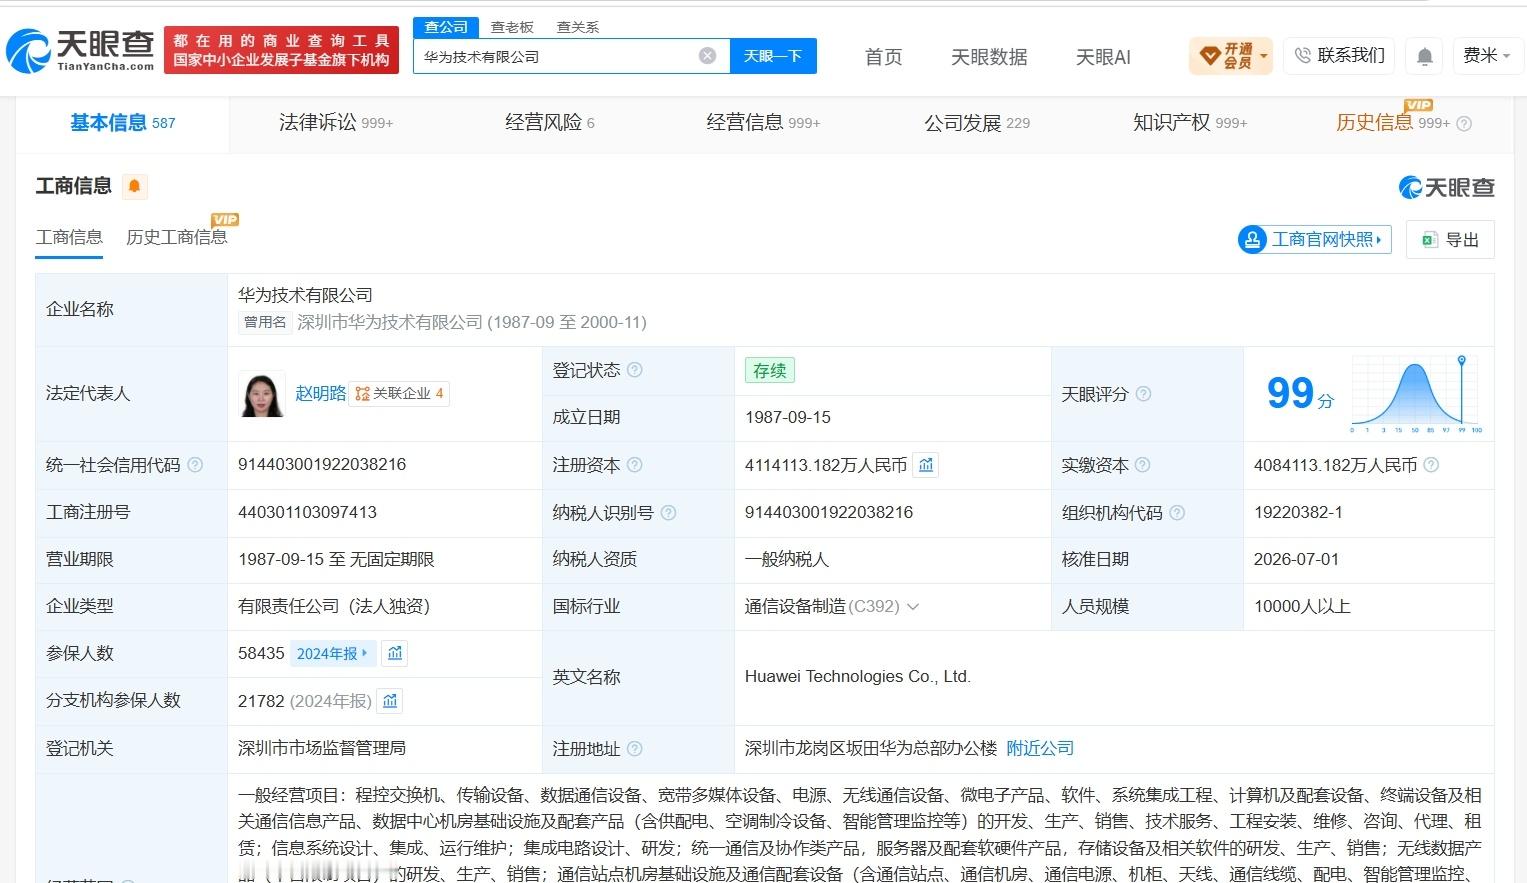The width and height of the screenshot is (1527, 883).
Task: Click the orange alert bell beside 工商信息
Action: [x=134, y=186]
